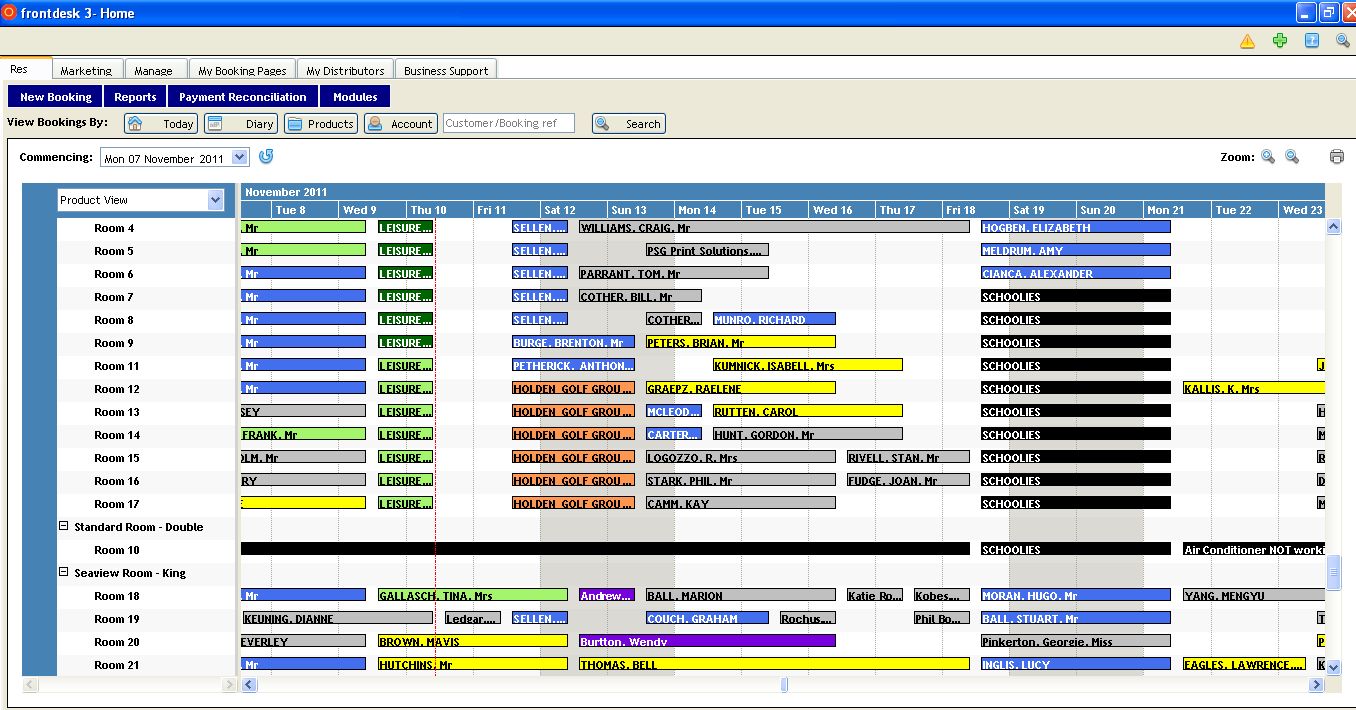Click the vertical scrollbar down arrow
The width and height of the screenshot is (1356, 710).
[x=1333, y=667]
